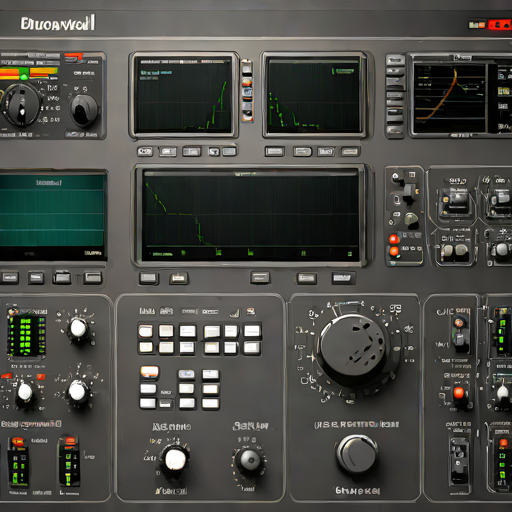Click the top gray key in the colored vertical strip between the upper displays
Image resolution: width=512 pixels, height=512 pixels.
point(247,68)
